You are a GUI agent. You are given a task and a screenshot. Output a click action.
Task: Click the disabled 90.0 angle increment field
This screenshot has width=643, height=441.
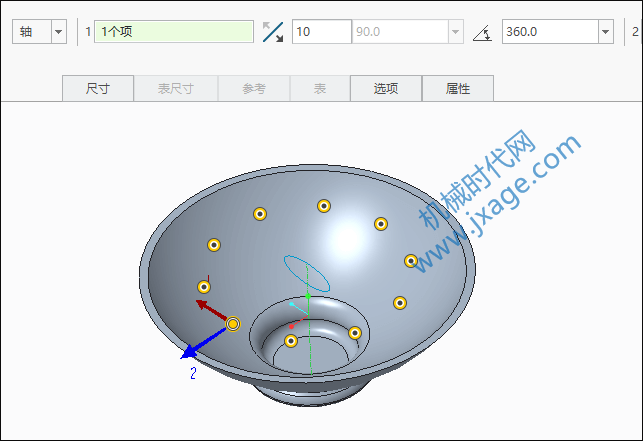399,32
